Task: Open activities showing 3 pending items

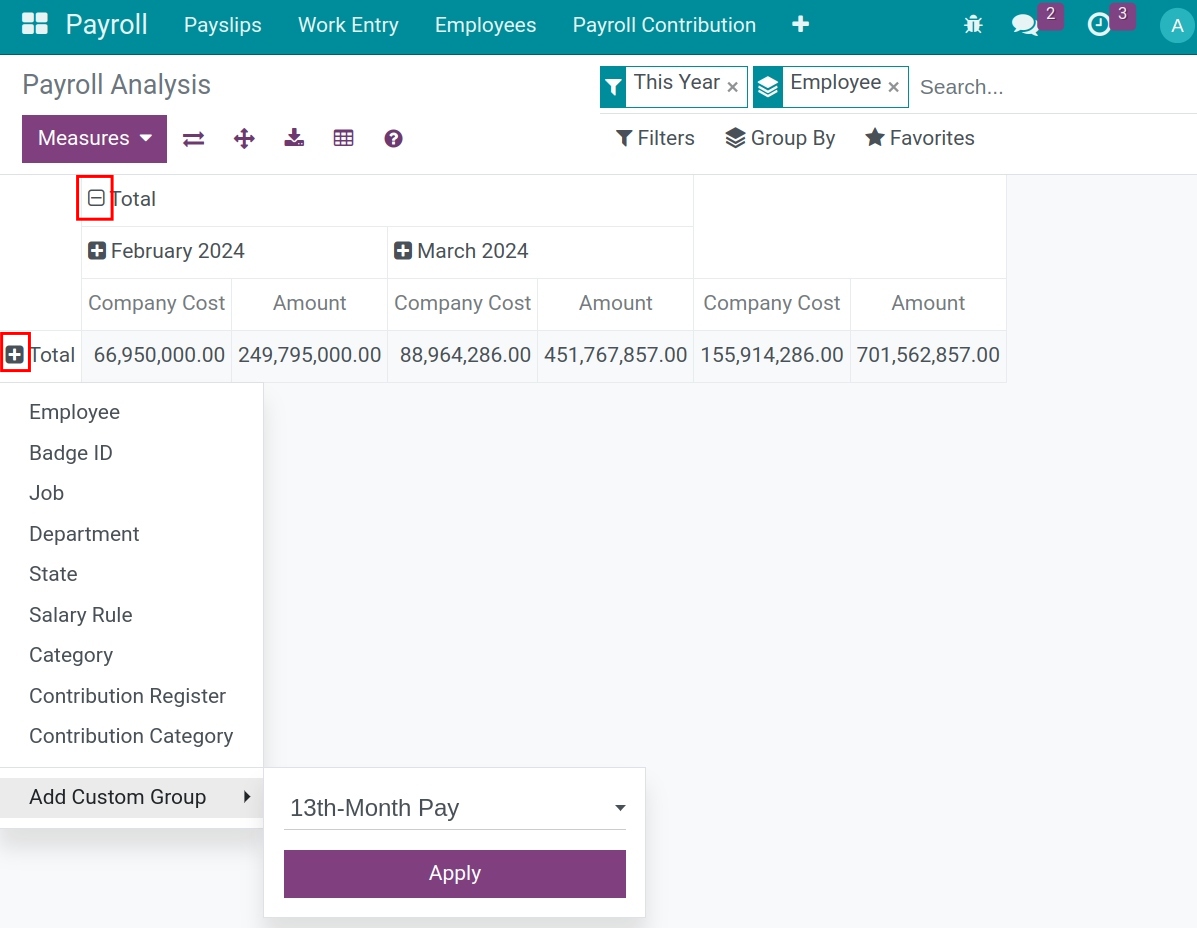Action: click(x=1100, y=25)
